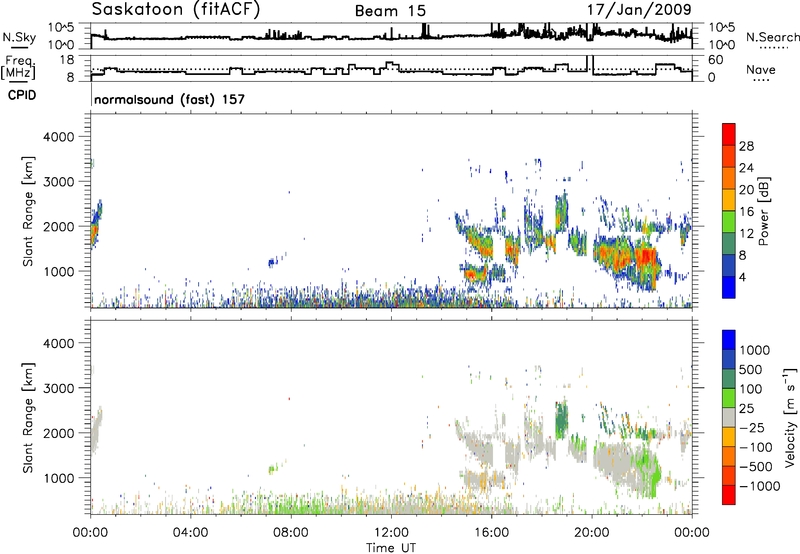Image resolution: width=800 pixels, height=554 pixels.
Task: Click the "Time UT" axis title
Action: tap(391, 548)
